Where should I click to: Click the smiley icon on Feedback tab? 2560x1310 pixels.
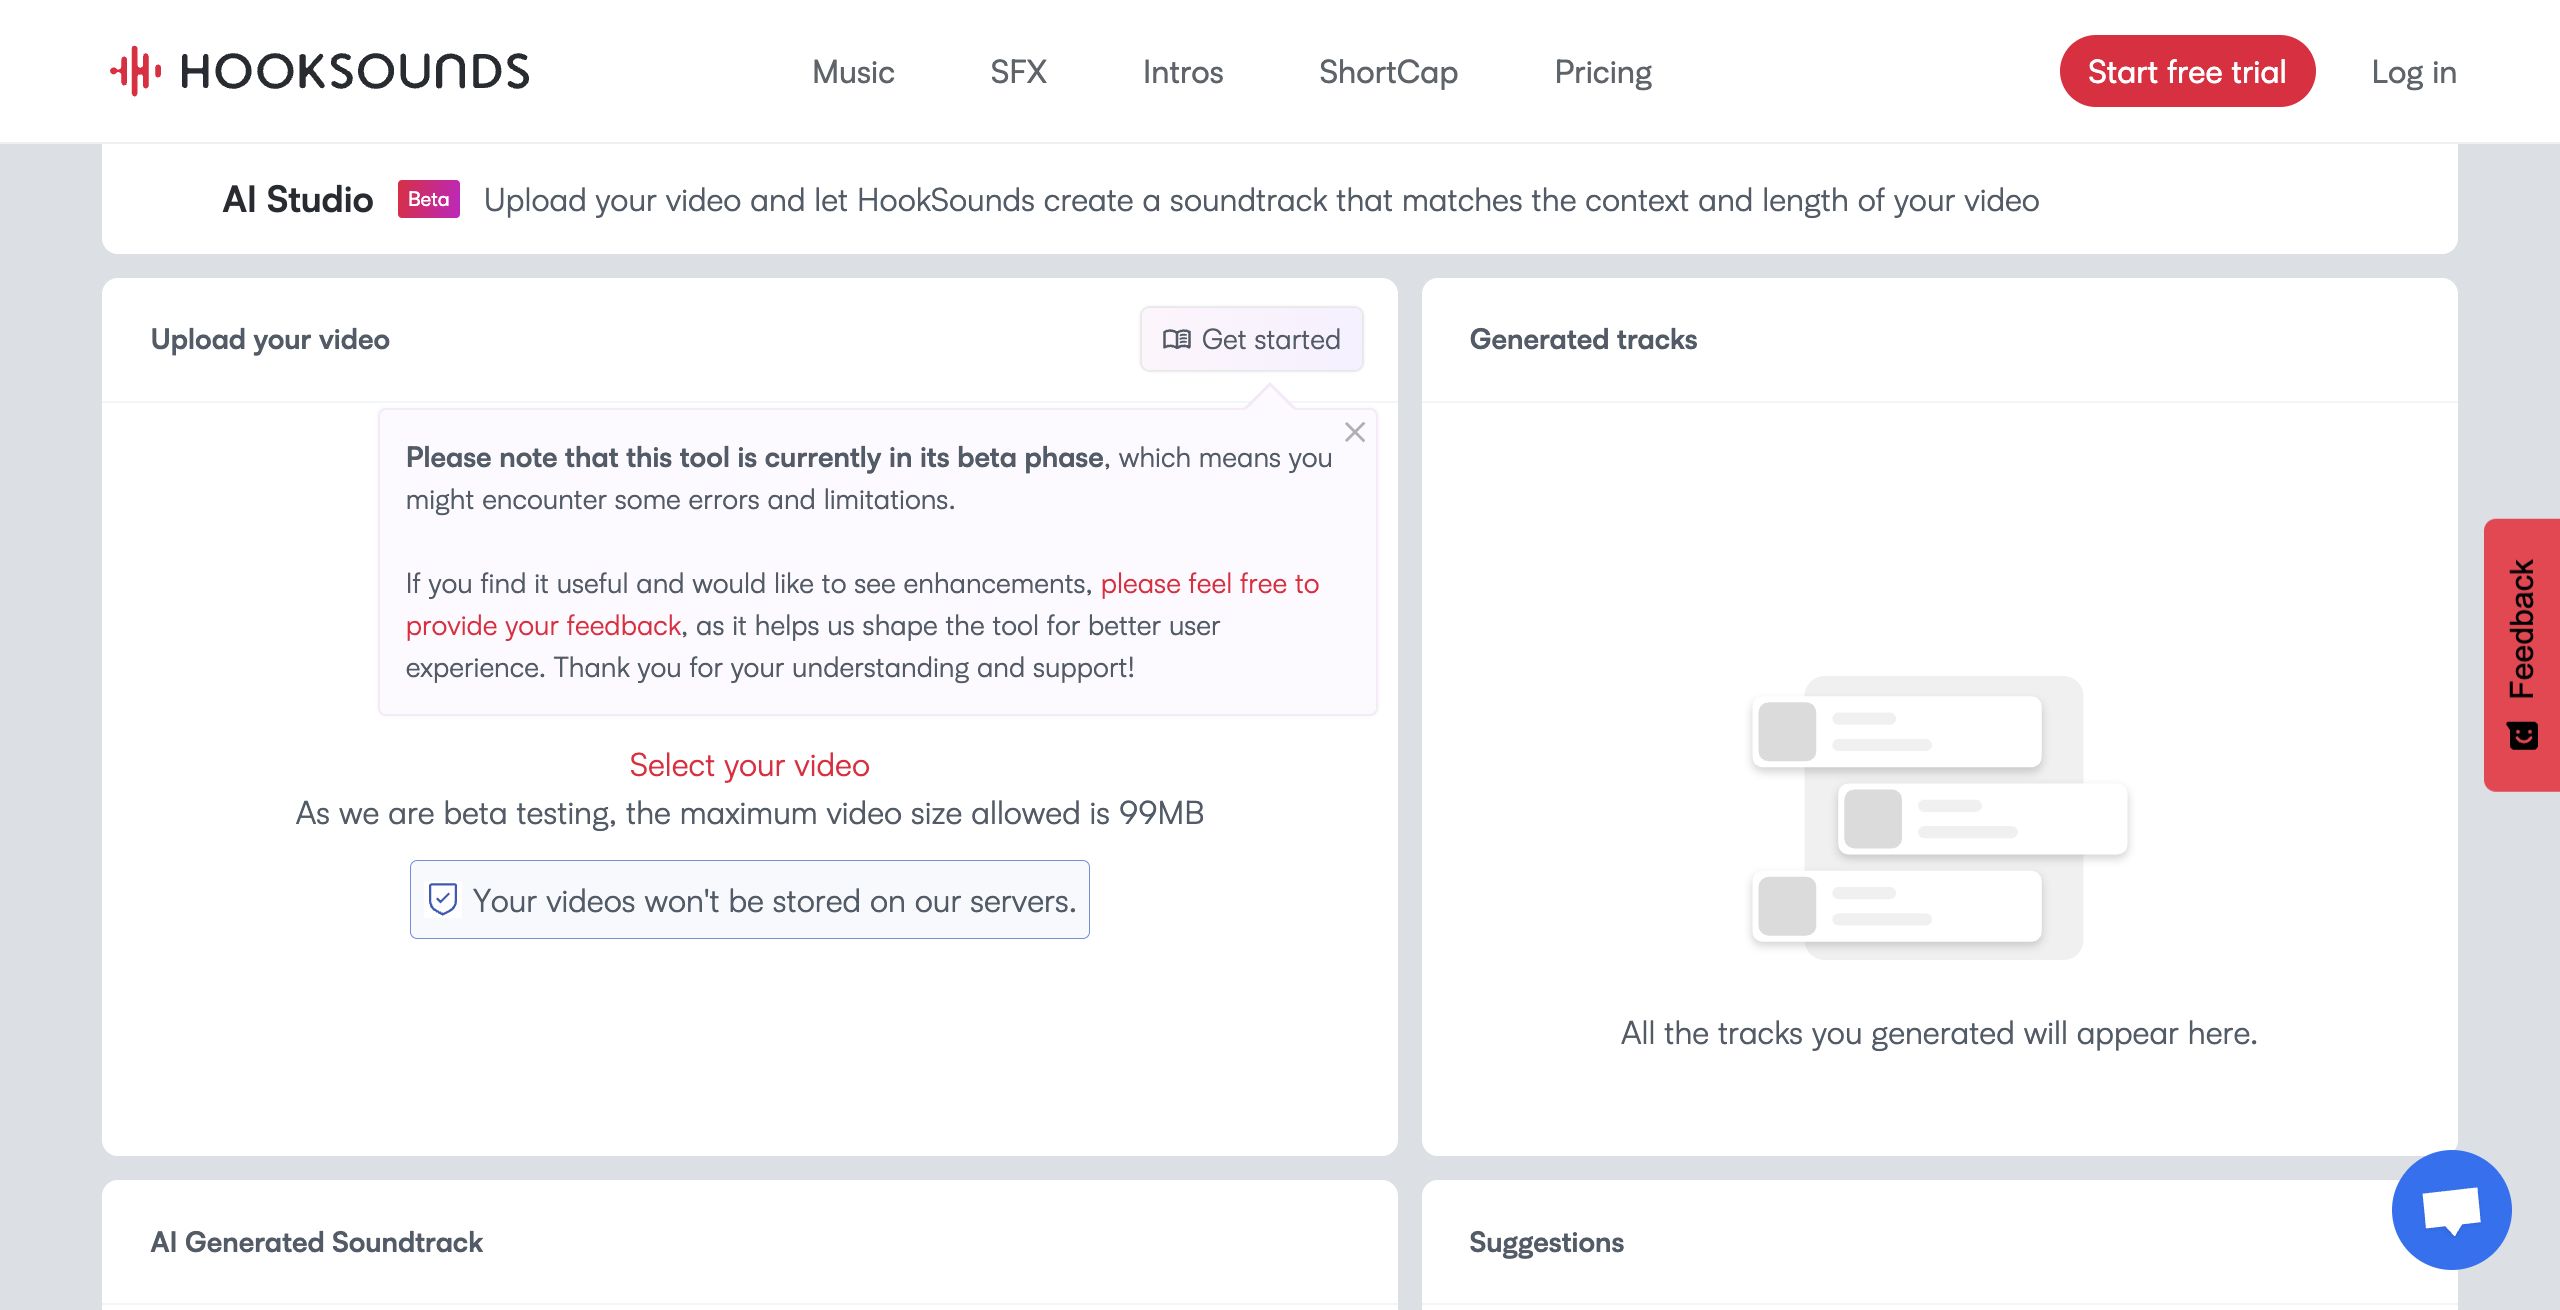(x=2523, y=736)
